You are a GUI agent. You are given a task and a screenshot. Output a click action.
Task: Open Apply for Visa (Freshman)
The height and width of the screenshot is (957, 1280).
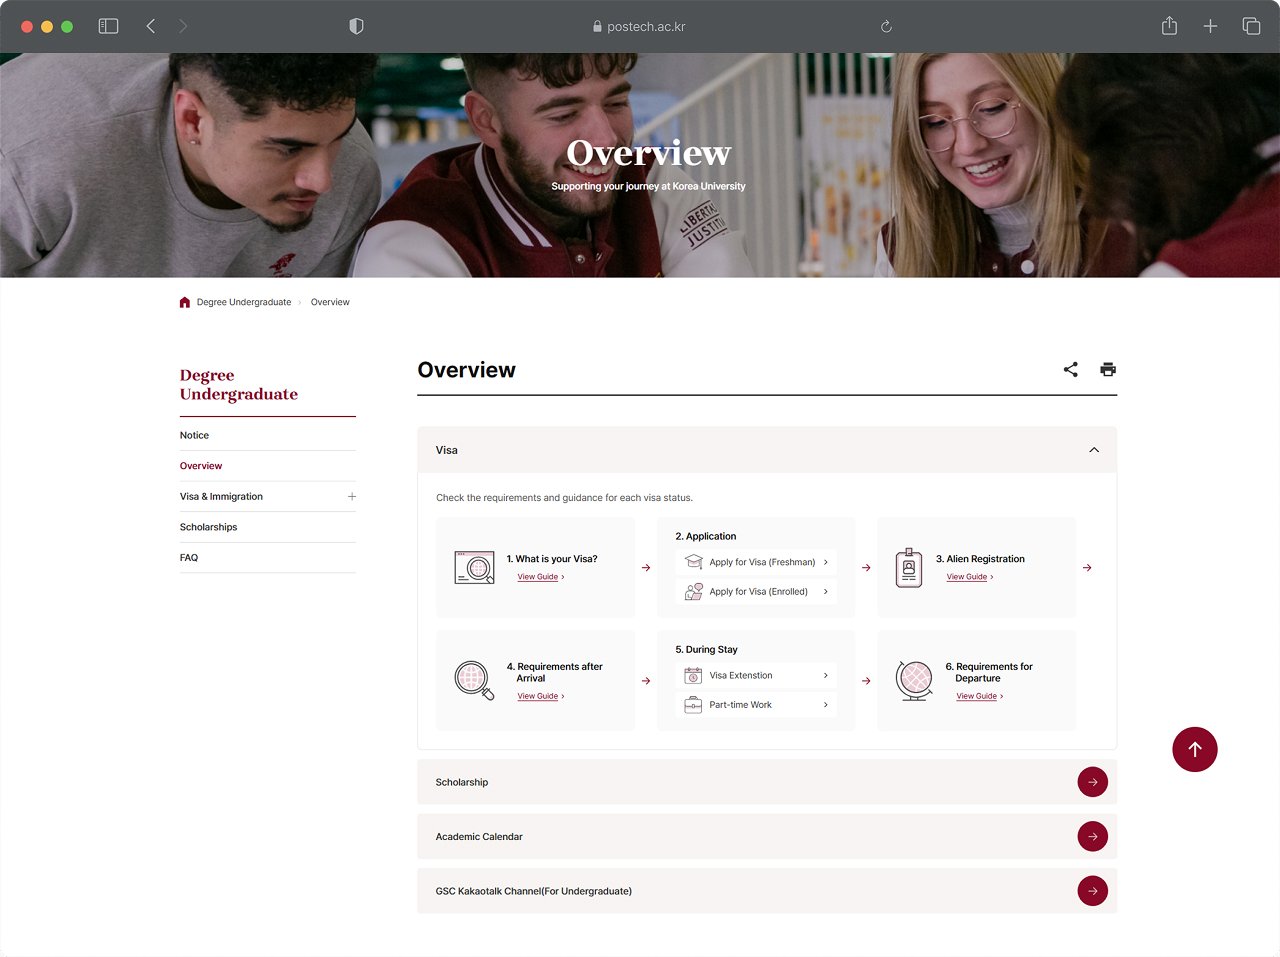756,562
